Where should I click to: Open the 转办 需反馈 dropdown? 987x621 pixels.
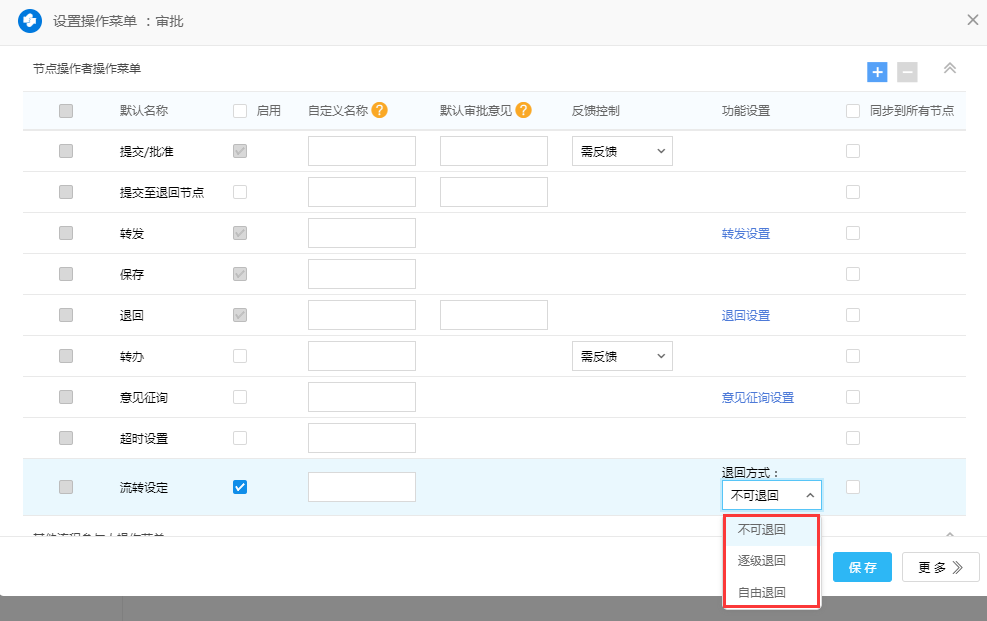(x=622, y=356)
